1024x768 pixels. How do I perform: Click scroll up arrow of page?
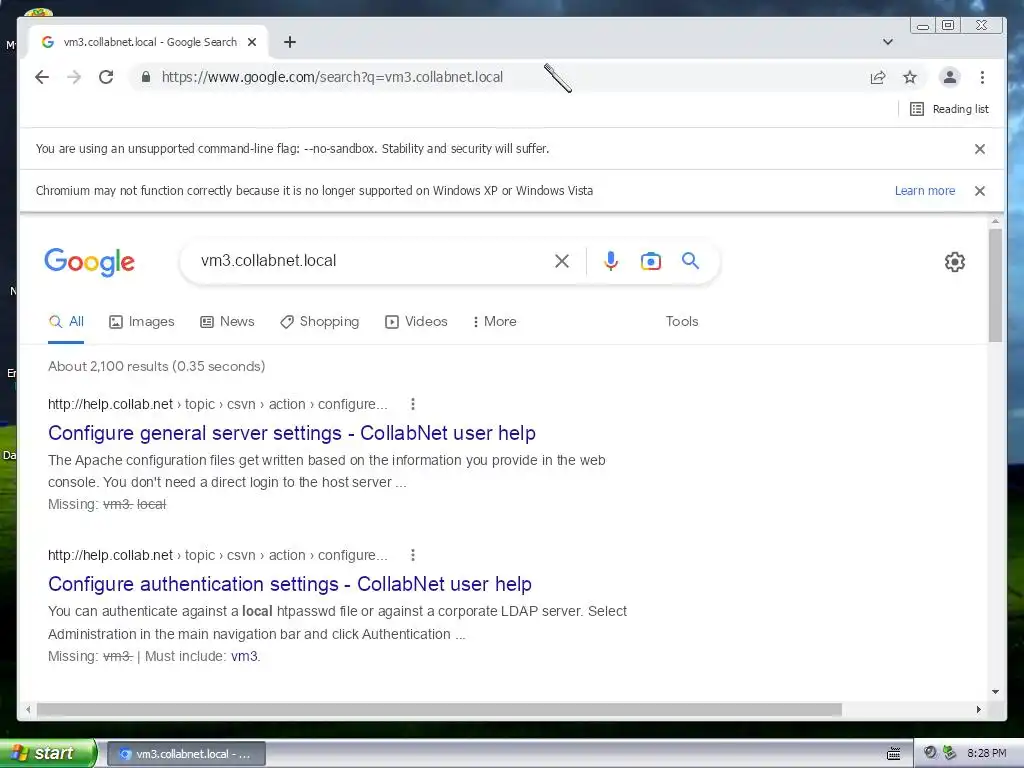(995, 222)
